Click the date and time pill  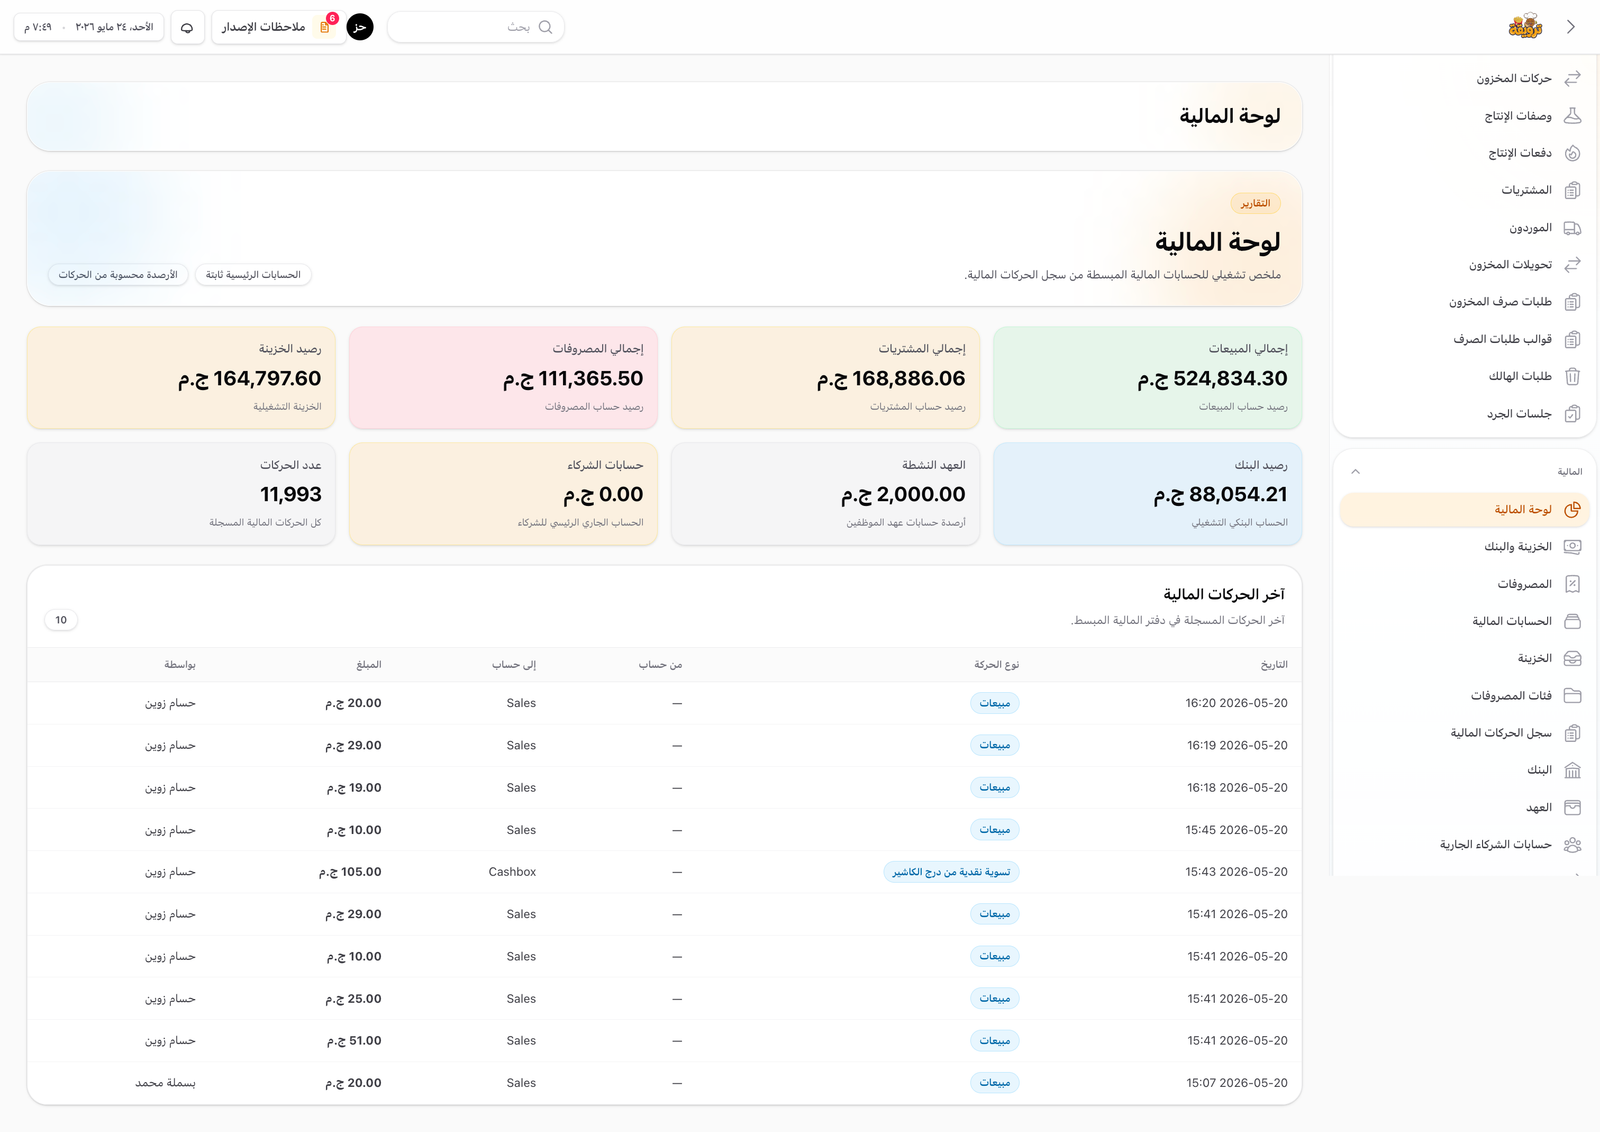(89, 27)
